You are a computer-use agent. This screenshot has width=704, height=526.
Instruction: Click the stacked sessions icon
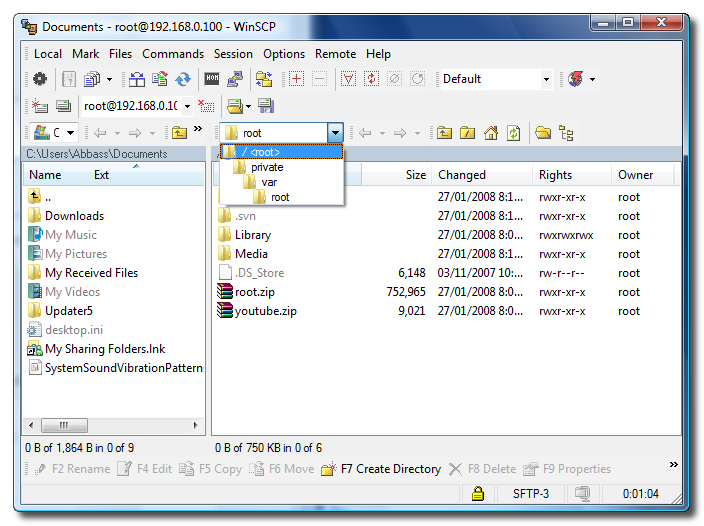point(63,106)
